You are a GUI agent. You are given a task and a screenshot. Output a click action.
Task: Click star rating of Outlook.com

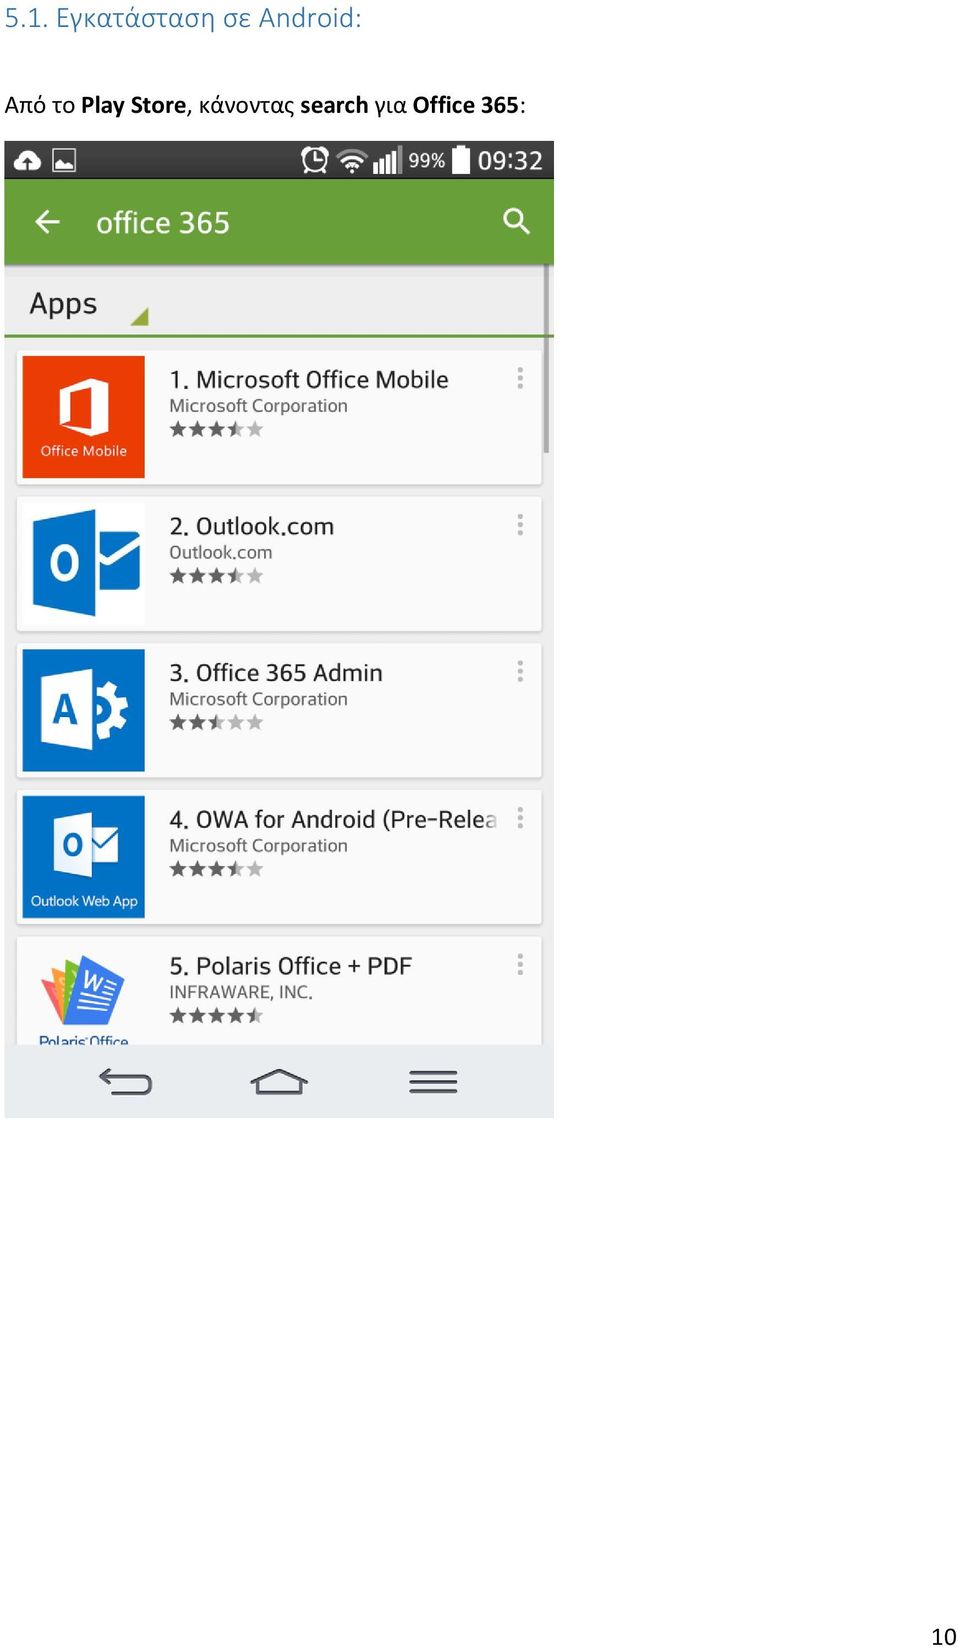point(216,576)
